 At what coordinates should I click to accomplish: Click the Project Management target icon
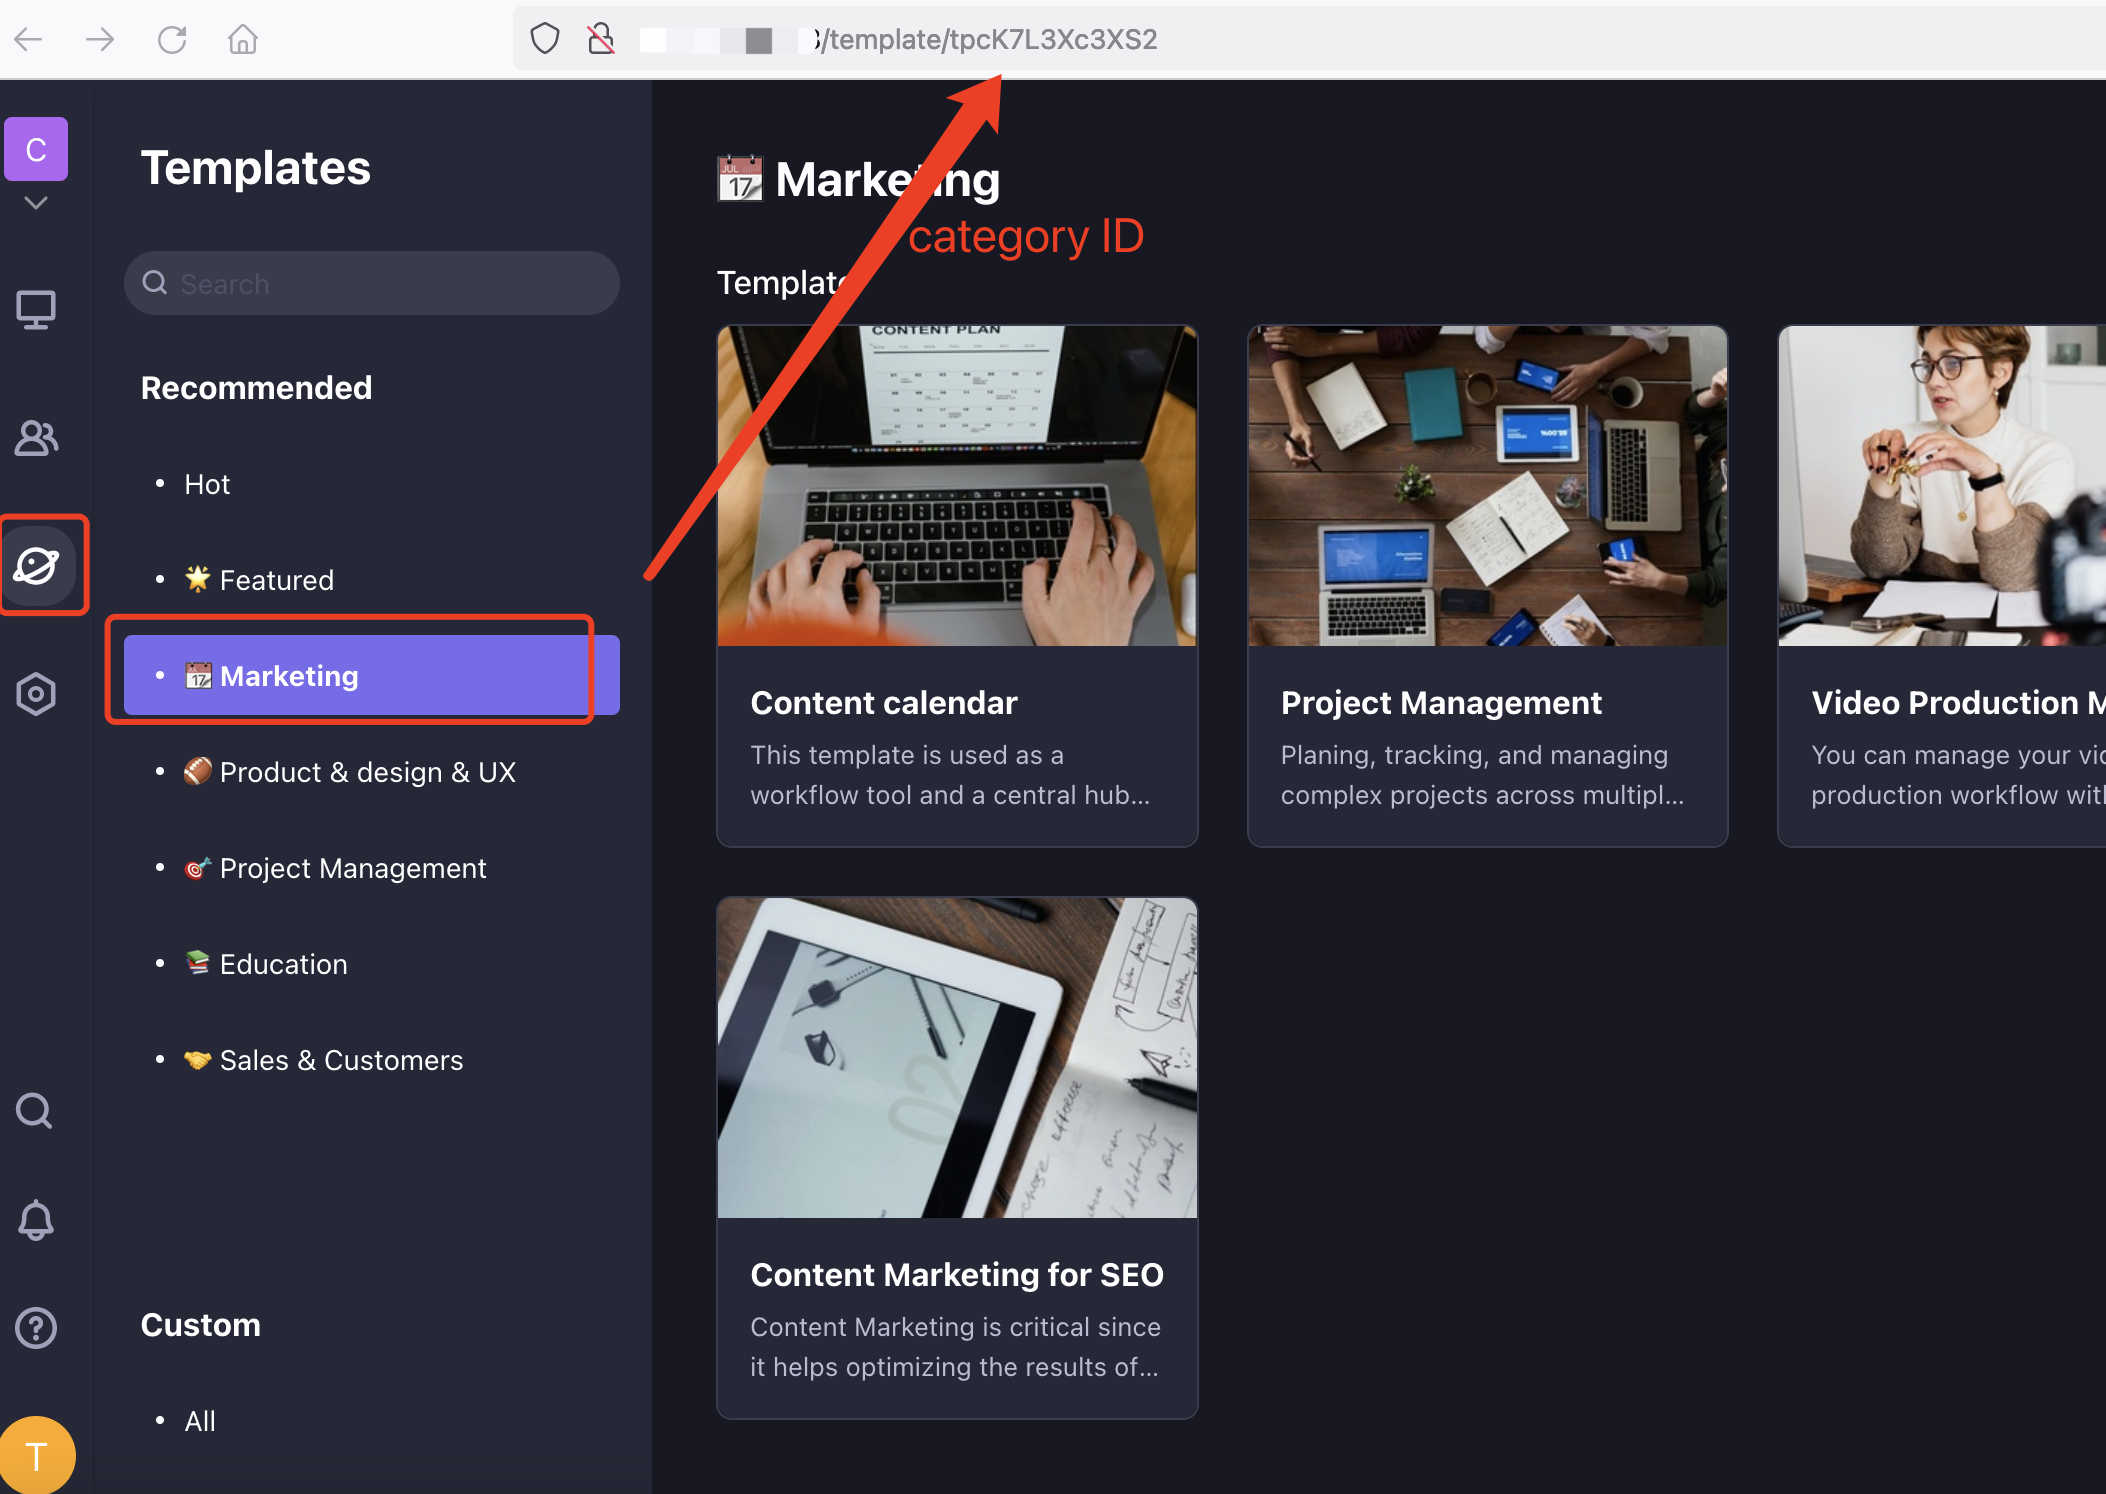[198, 867]
